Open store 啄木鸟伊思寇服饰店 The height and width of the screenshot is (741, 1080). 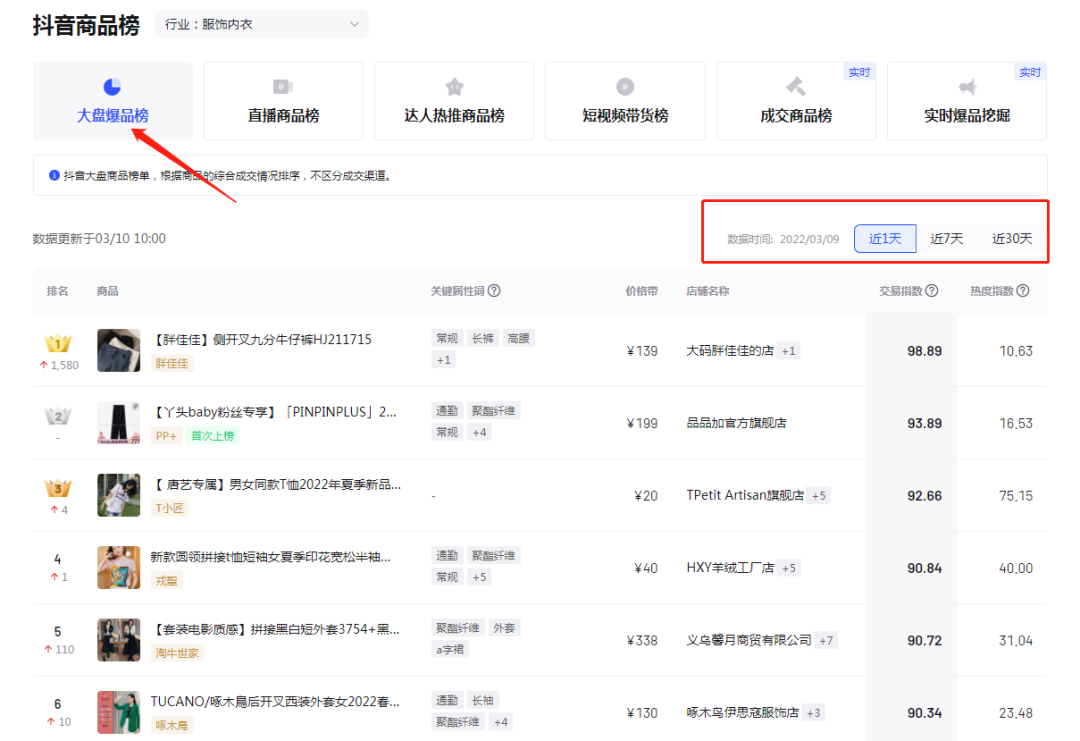(742, 712)
